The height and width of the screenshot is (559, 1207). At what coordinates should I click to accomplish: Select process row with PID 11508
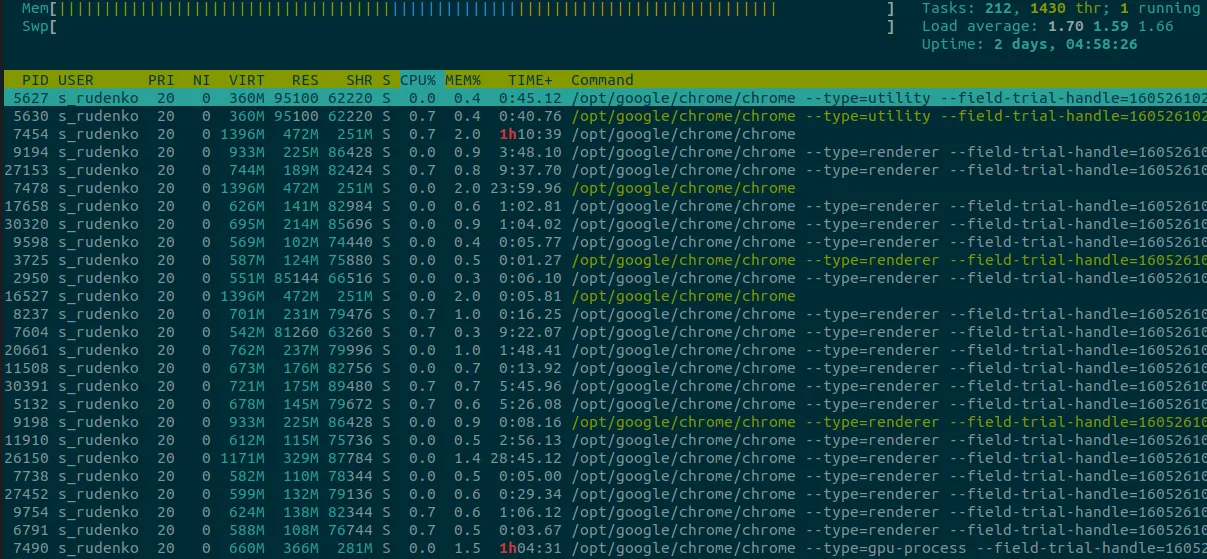603,368
